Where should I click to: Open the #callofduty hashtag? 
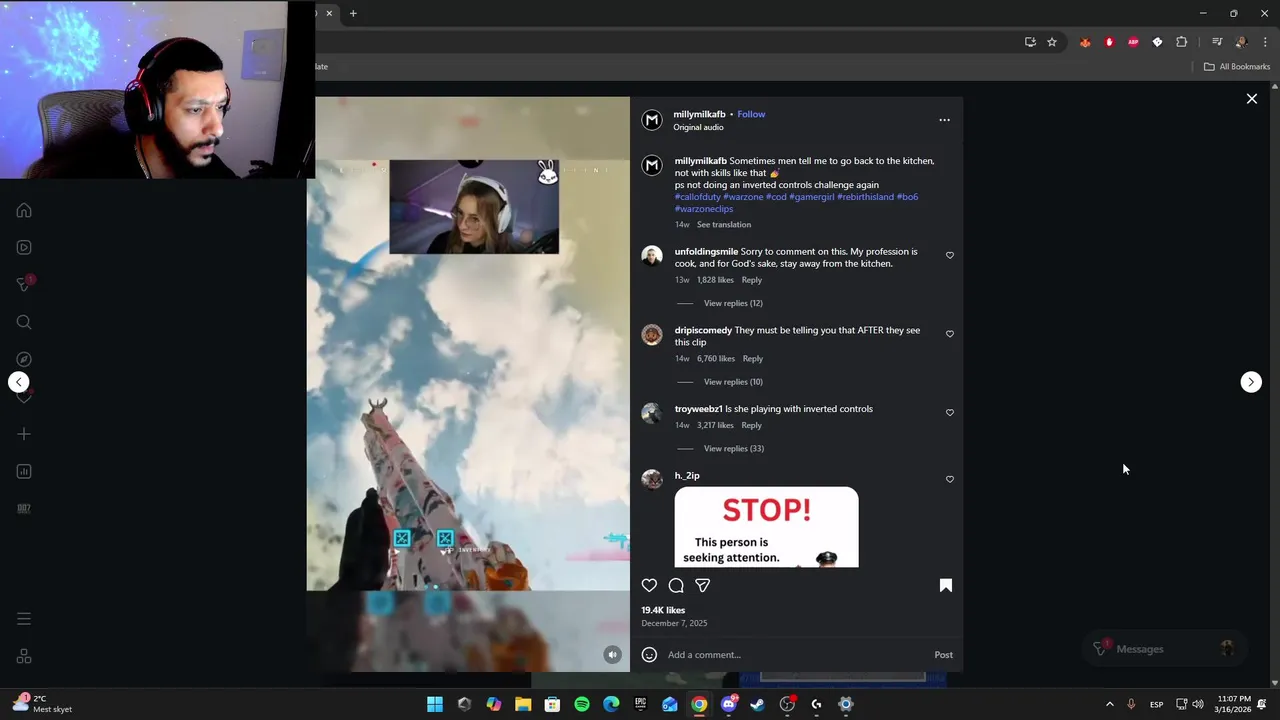698,197
